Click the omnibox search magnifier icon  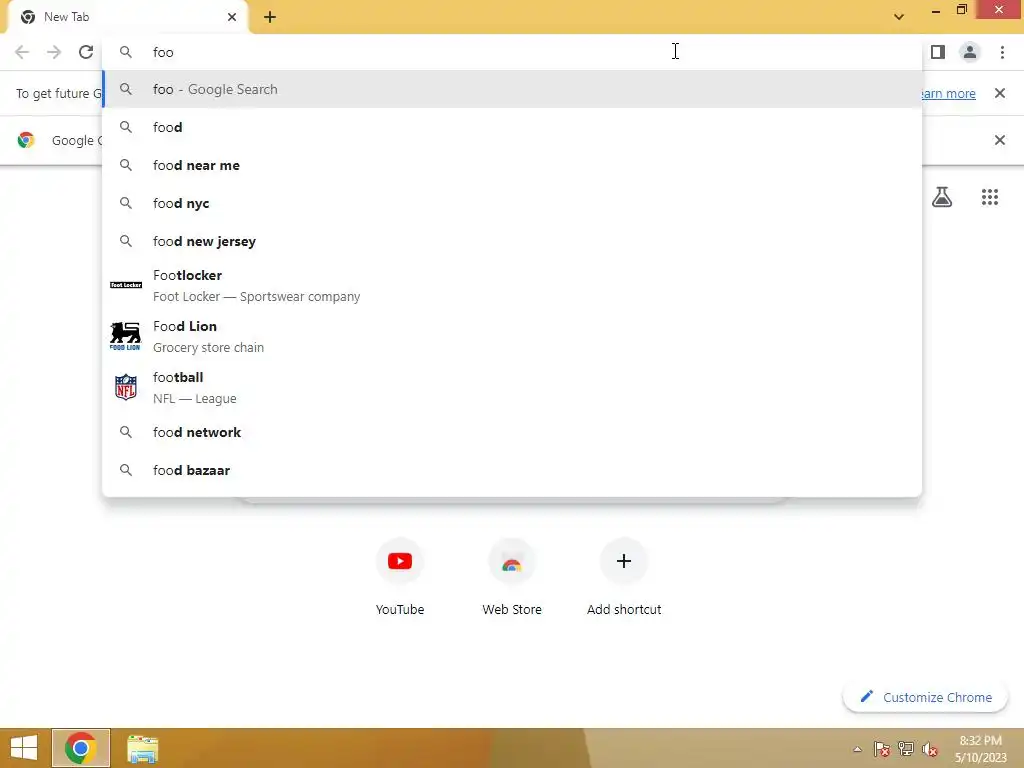pos(126,52)
